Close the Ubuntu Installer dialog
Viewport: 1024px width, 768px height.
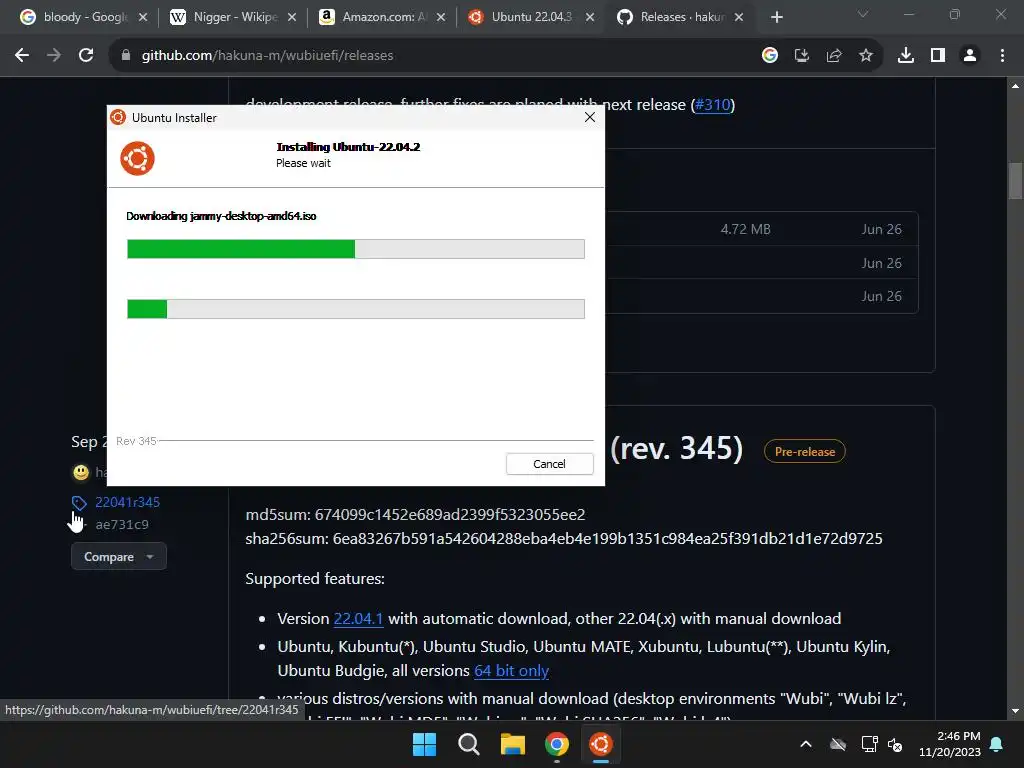590,117
